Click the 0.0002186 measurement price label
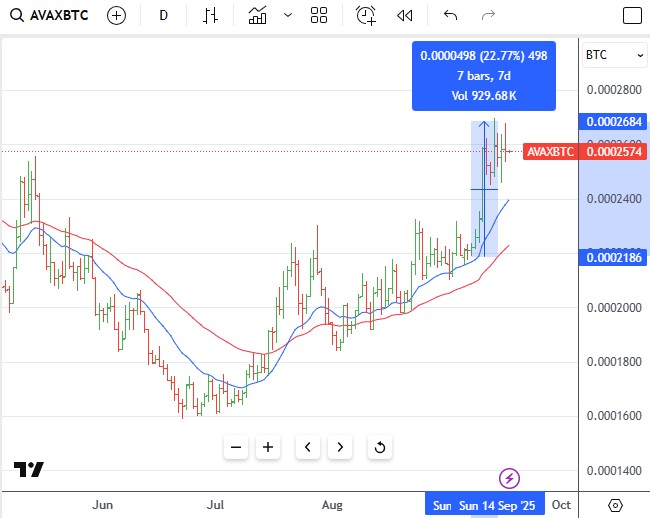This screenshot has height=518, width=650. [x=614, y=257]
